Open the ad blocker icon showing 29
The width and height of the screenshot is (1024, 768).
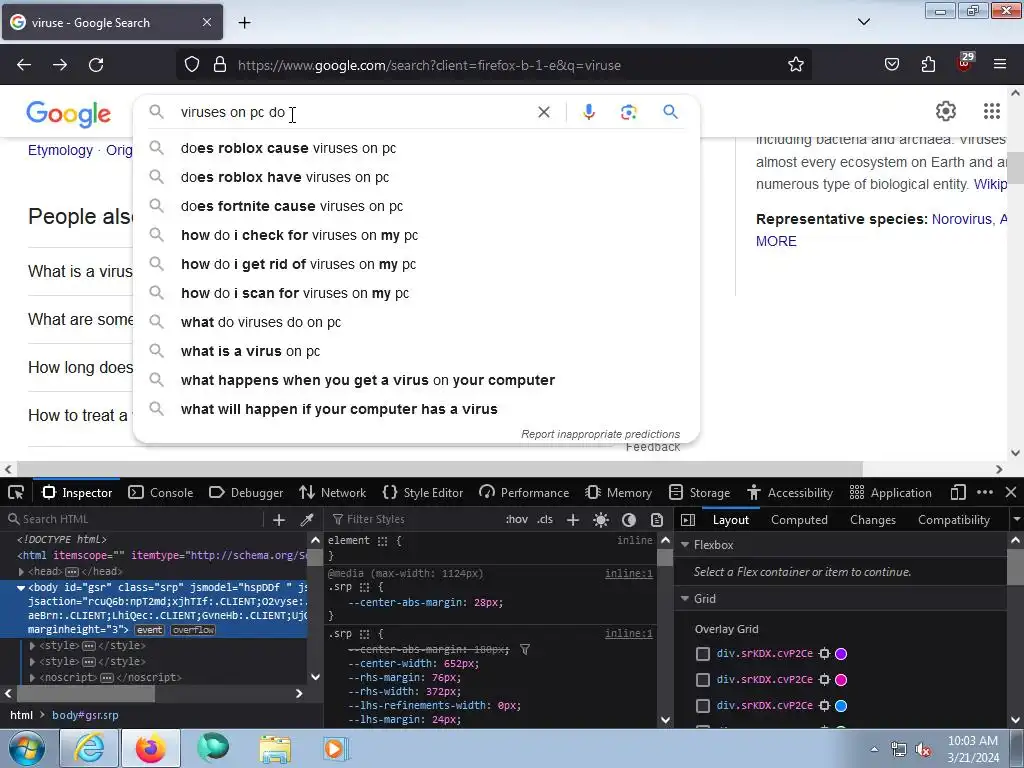click(x=965, y=63)
